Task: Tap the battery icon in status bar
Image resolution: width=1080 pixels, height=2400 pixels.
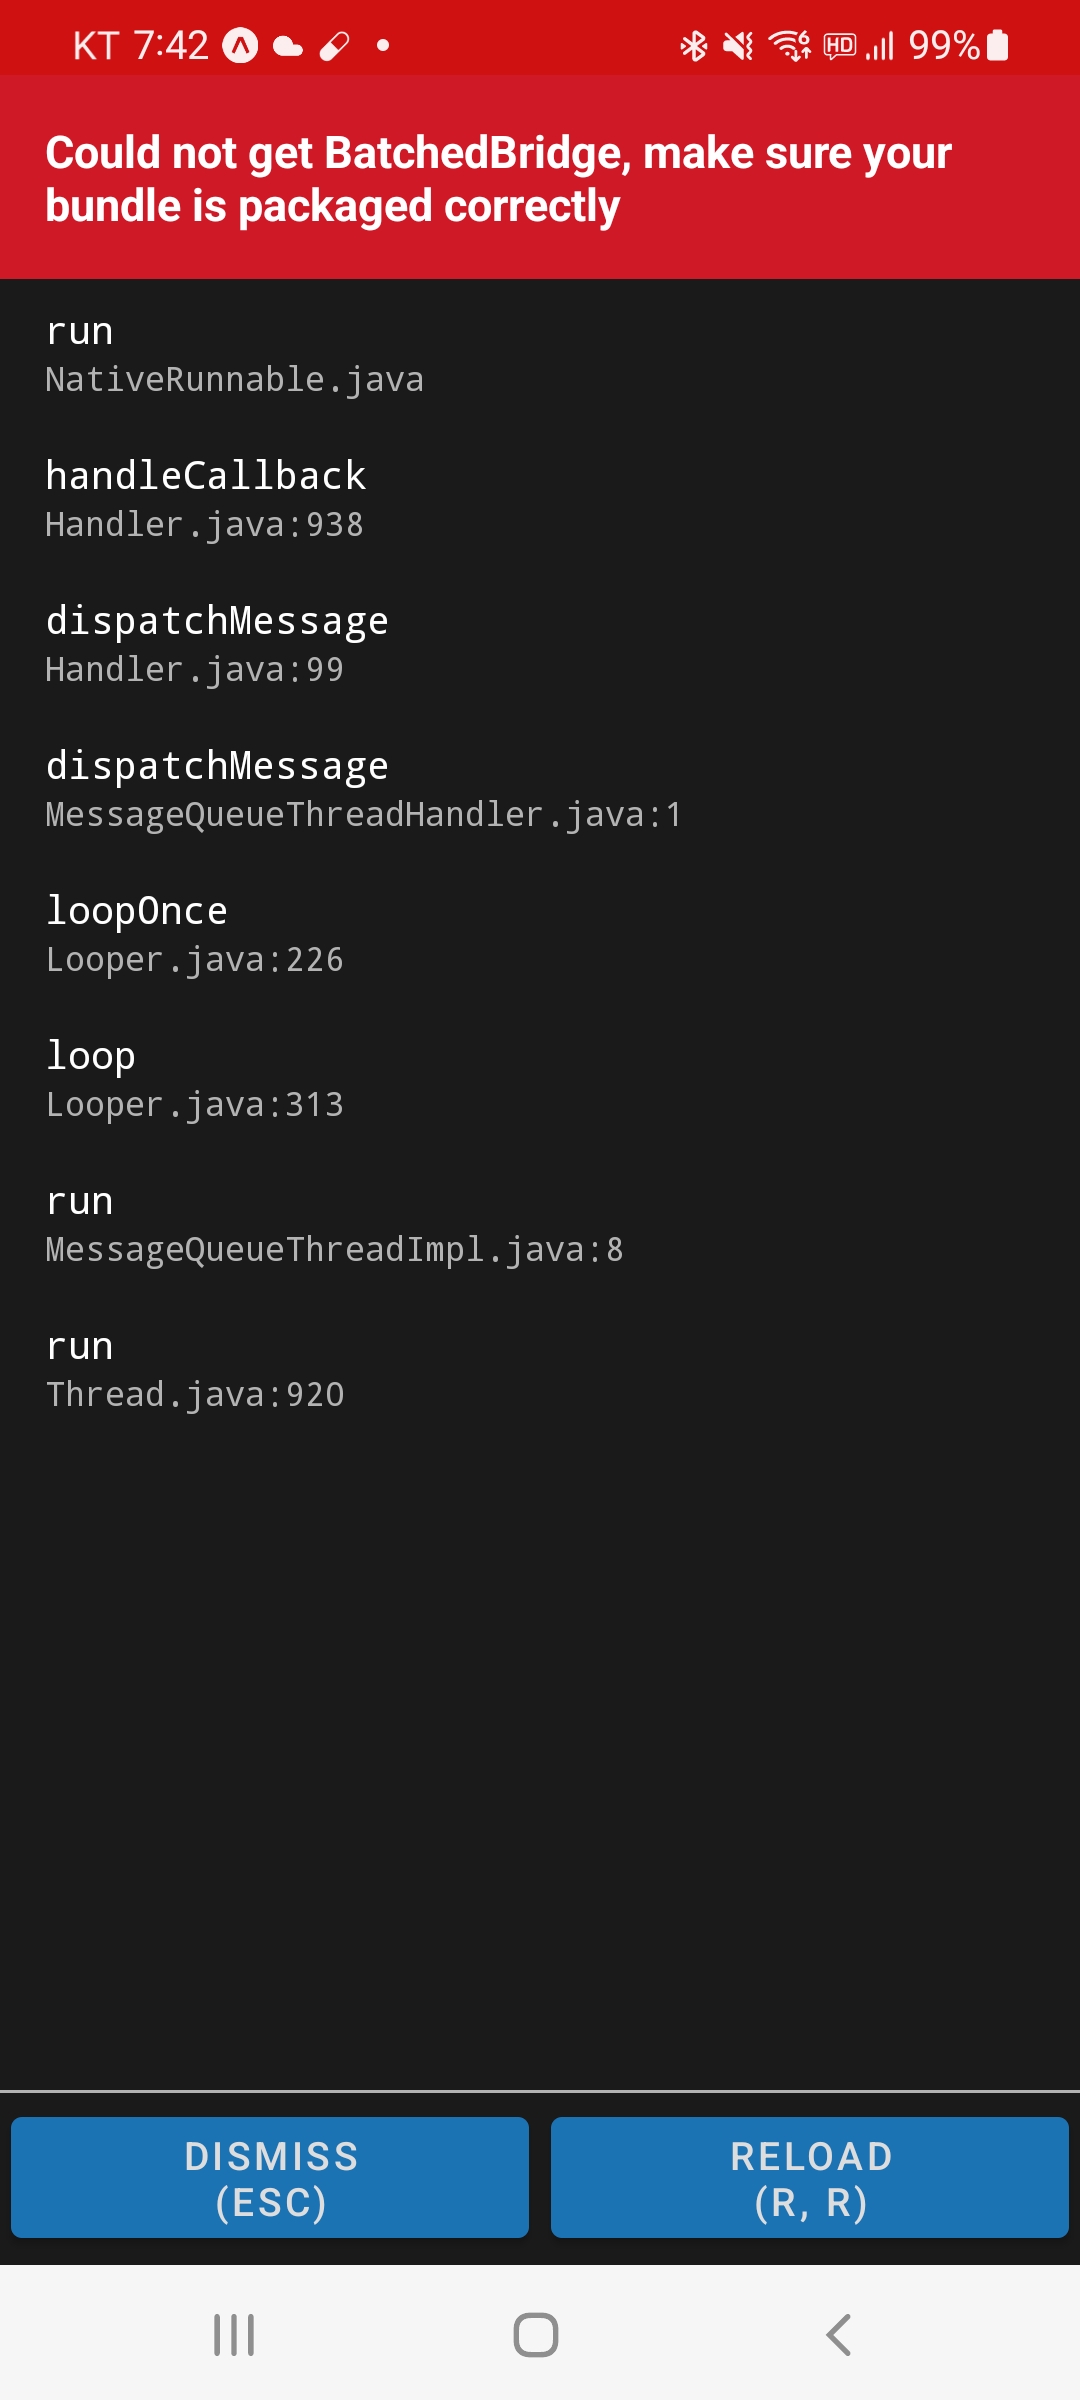Action: (998, 46)
